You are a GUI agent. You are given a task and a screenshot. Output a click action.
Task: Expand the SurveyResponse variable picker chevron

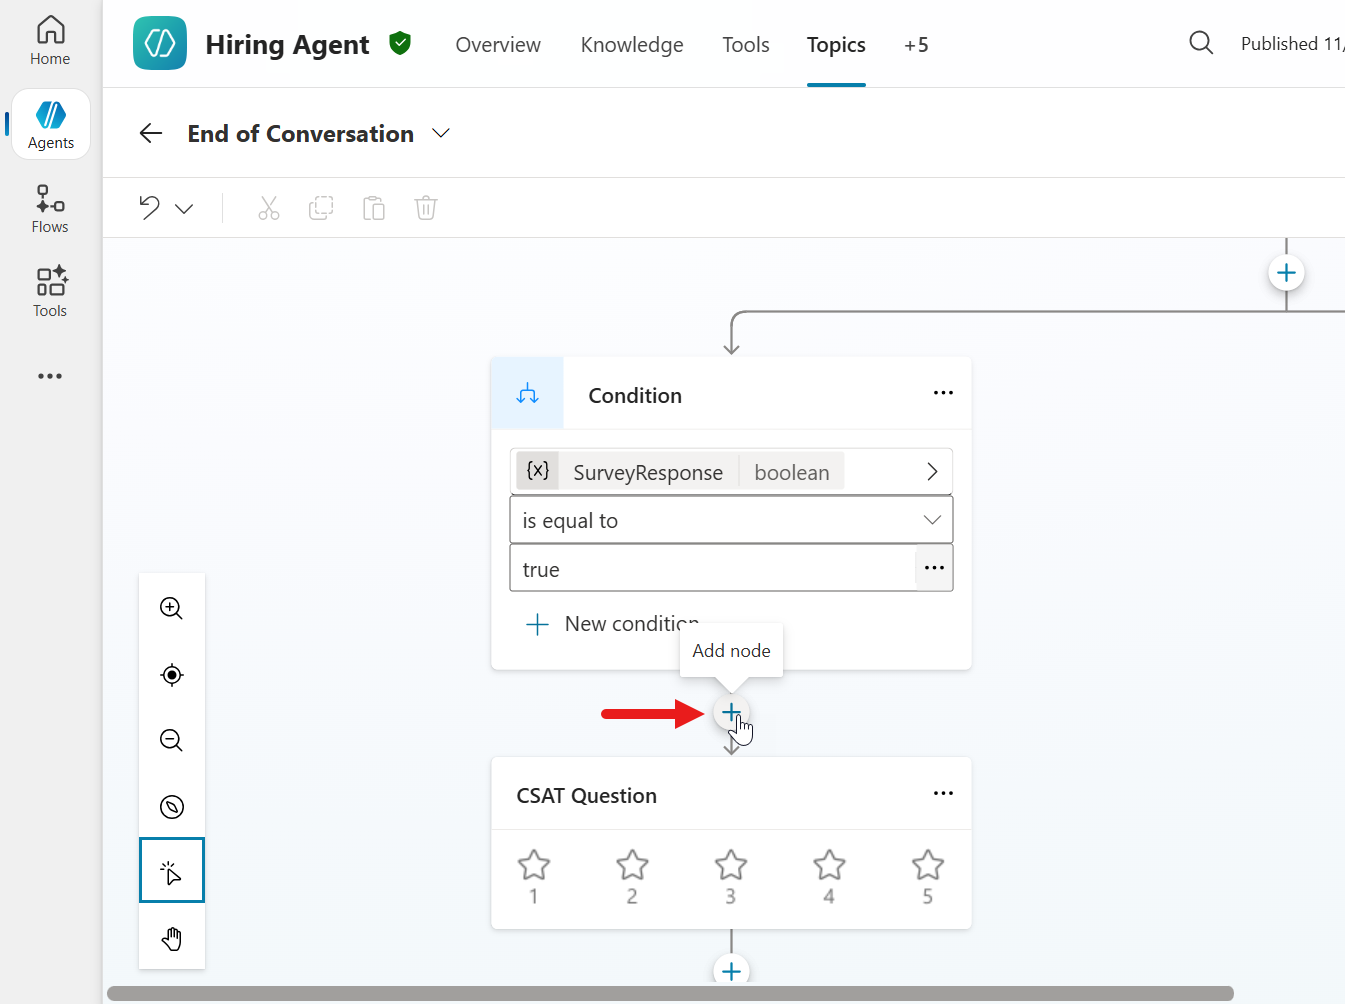932,472
